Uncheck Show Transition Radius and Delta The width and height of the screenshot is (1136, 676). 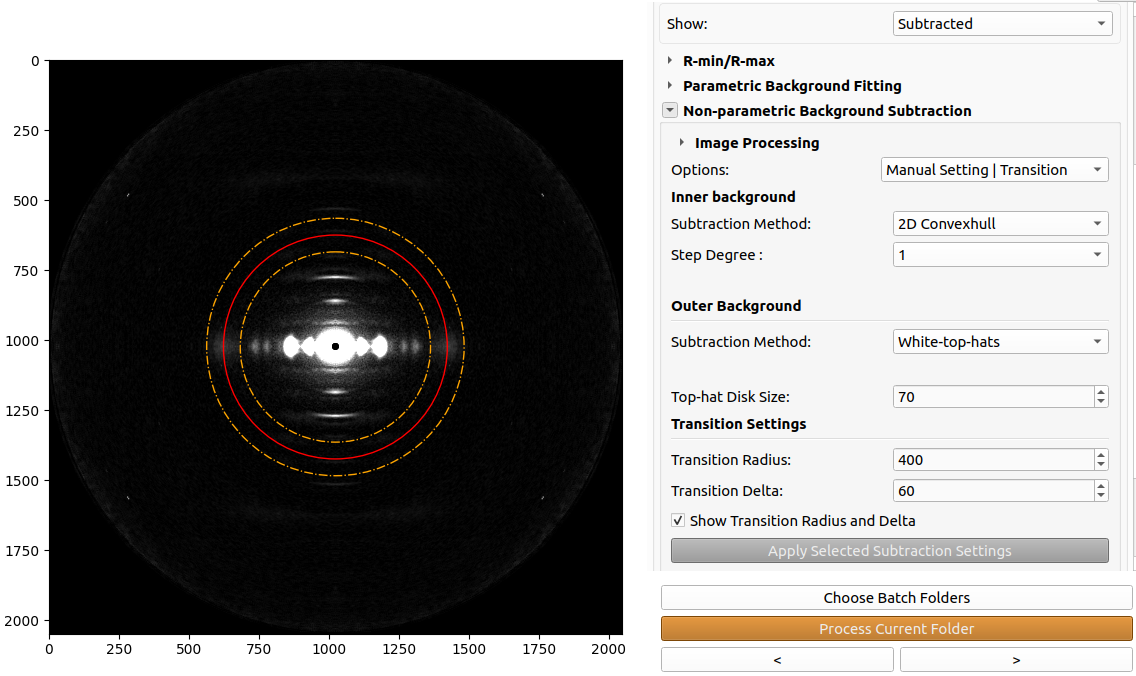[x=678, y=520]
